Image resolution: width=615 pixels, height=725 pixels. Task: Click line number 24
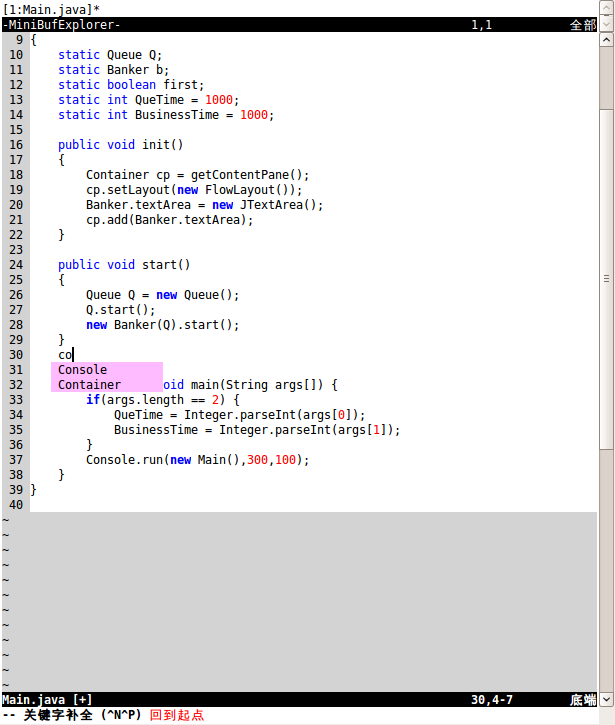(x=16, y=264)
